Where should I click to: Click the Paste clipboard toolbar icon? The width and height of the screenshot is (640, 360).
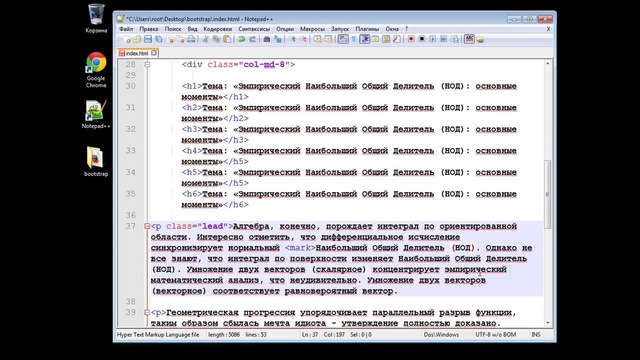click(227, 39)
